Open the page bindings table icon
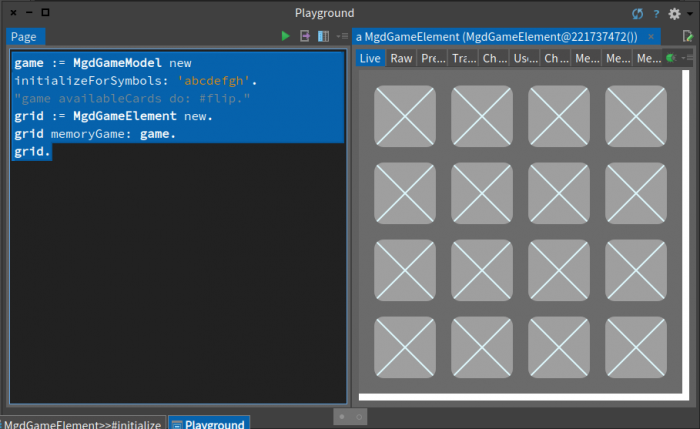Image resolution: width=700 pixels, height=429 pixels. click(323, 36)
